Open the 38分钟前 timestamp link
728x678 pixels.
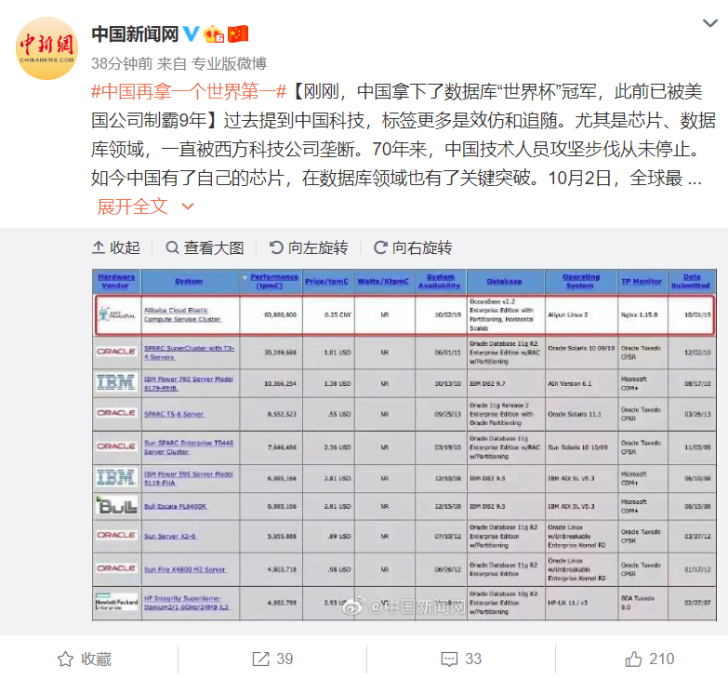click(x=122, y=64)
